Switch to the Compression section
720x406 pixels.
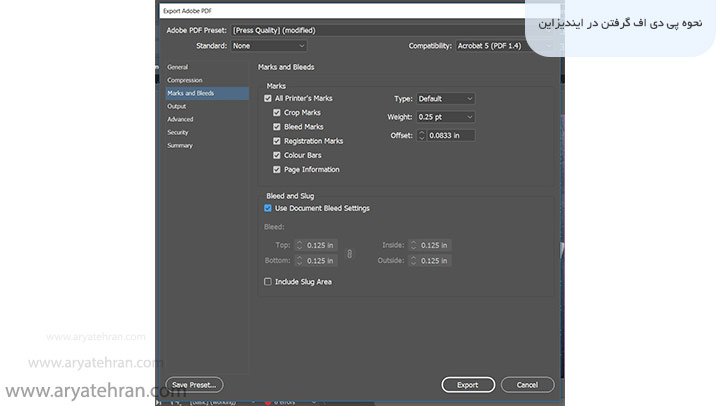click(185, 80)
